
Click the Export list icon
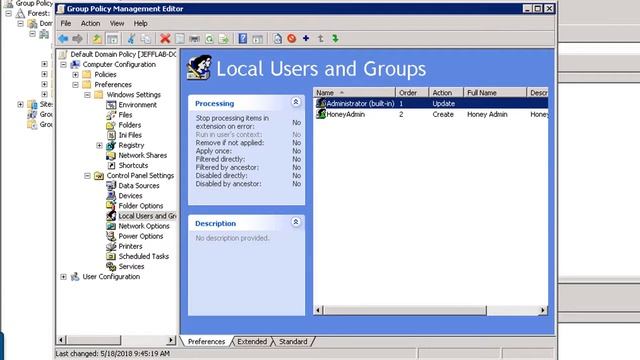(x=224, y=39)
